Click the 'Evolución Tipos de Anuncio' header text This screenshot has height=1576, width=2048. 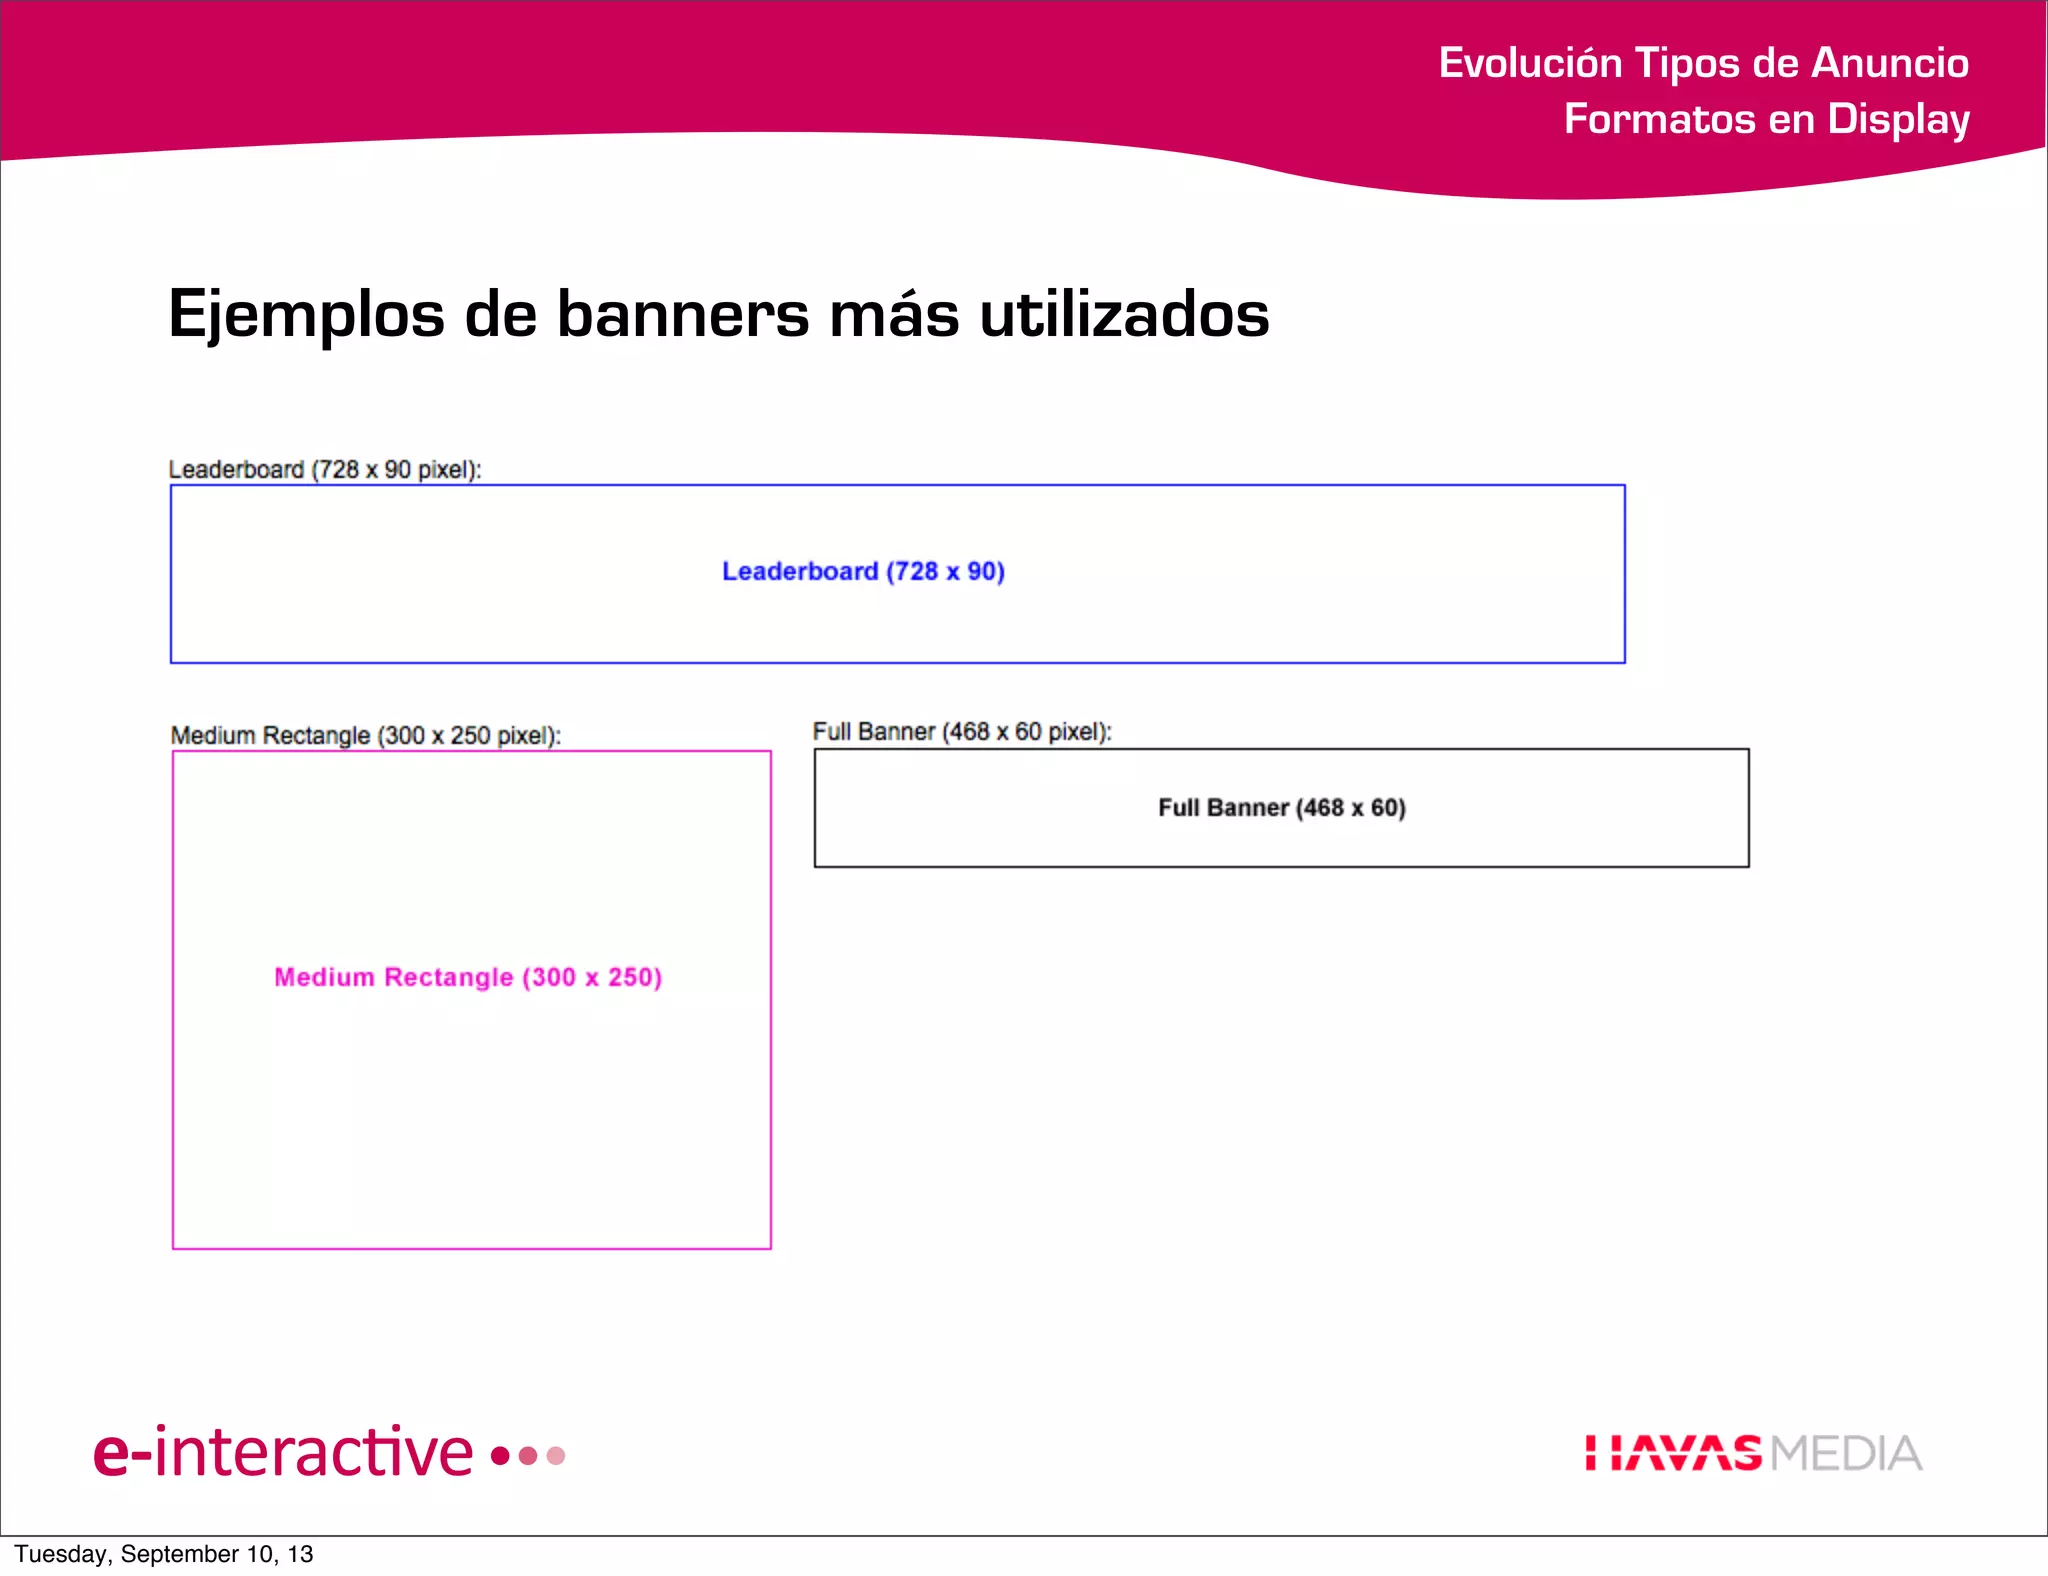(1703, 63)
